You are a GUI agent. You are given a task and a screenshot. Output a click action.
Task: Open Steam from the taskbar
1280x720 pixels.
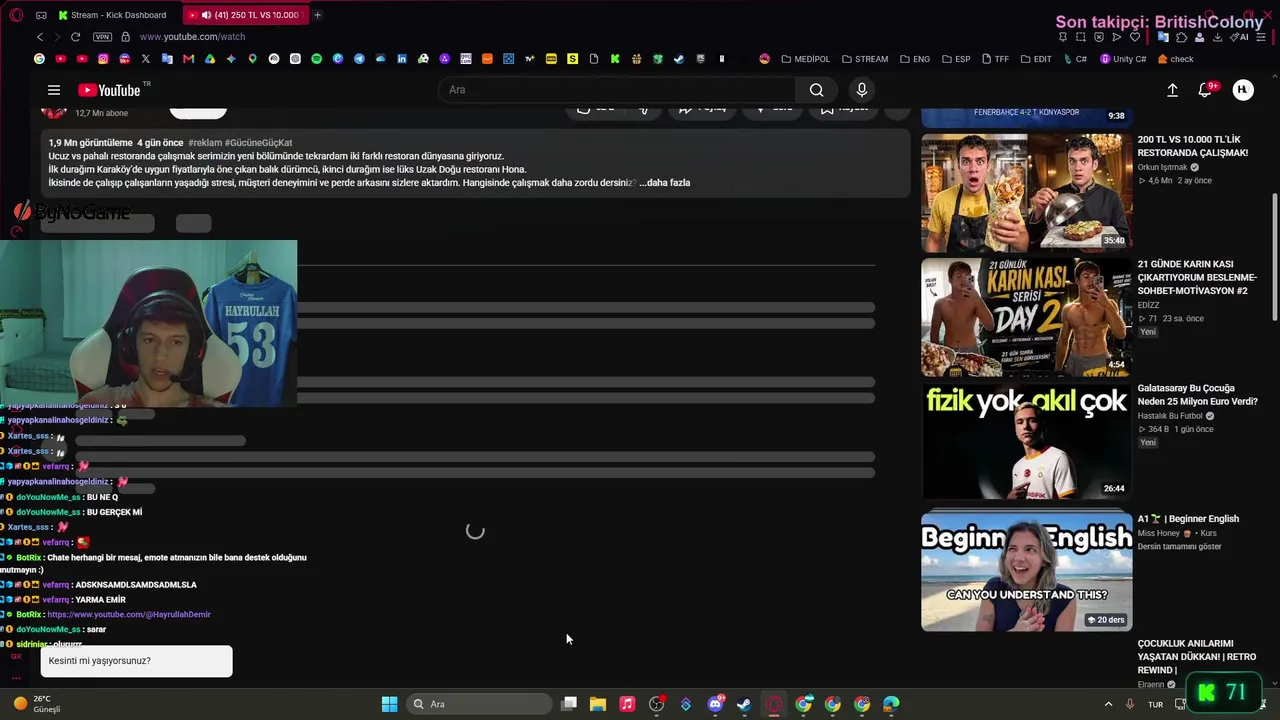(x=744, y=704)
